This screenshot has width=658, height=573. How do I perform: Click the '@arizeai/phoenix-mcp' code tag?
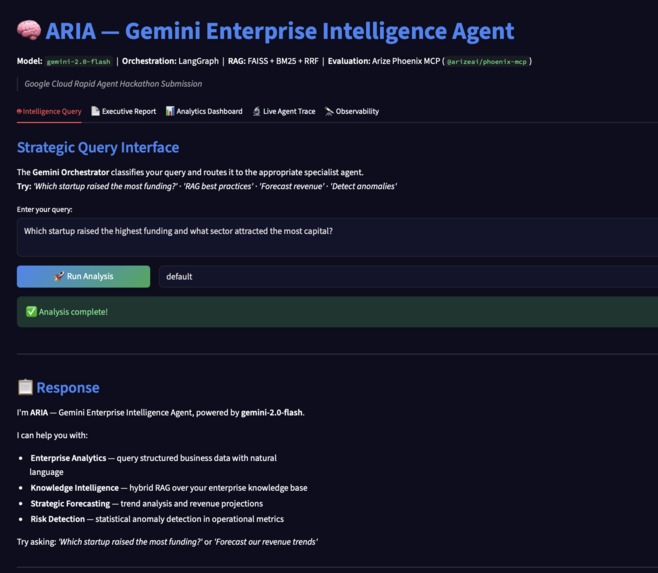[486, 62]
